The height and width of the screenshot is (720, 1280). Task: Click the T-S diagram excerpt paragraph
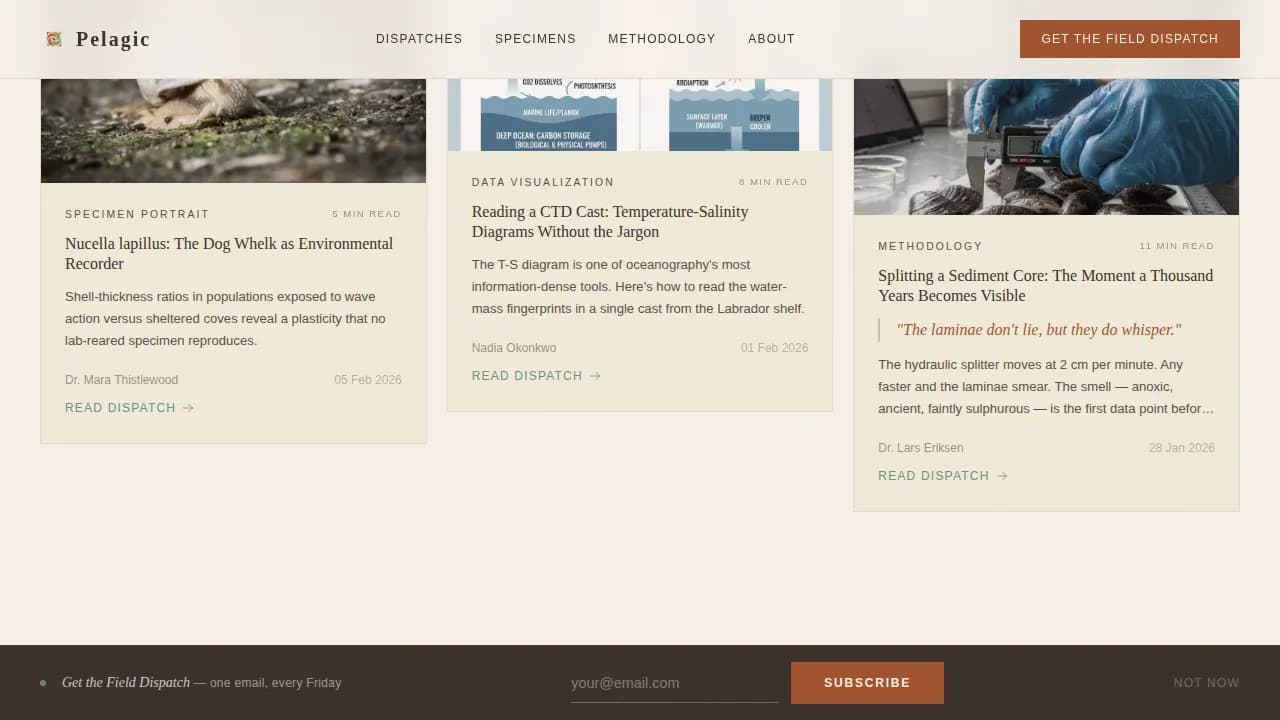(639, 287)
